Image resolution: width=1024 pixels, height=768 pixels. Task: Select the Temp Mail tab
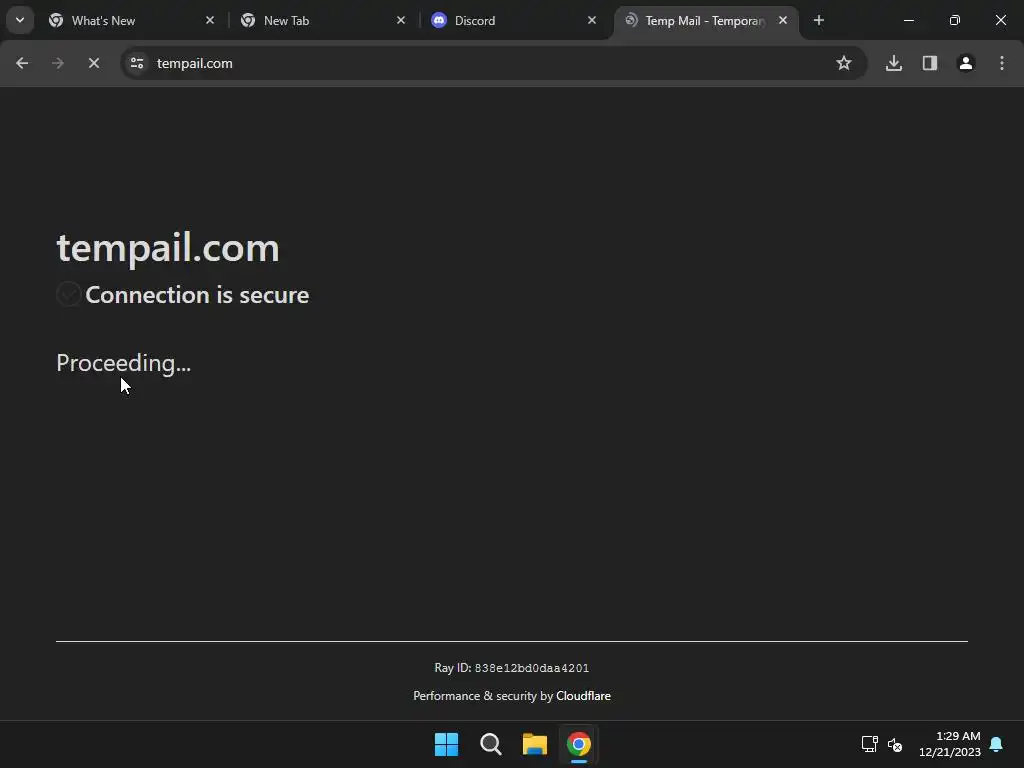point(704,20)
